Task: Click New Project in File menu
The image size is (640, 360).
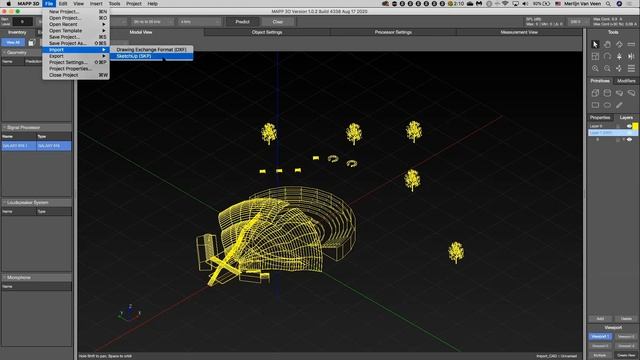Action: click(76, 11)
